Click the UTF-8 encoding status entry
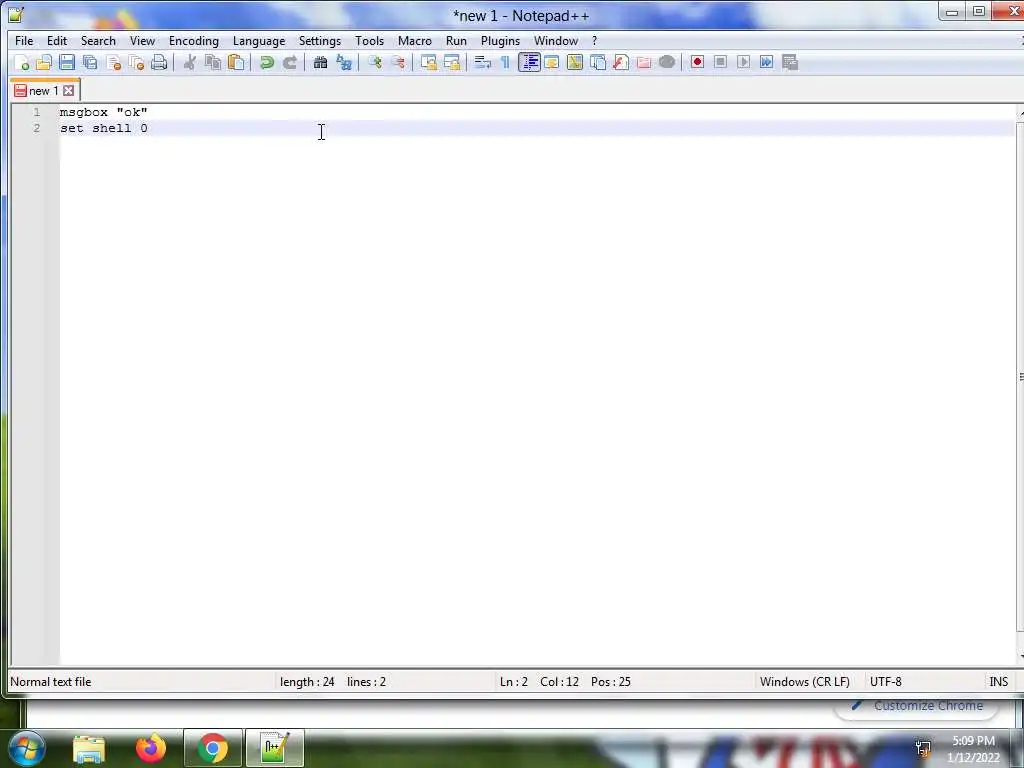The width and height of the screenshot is (1024, 768). [886, 682]
